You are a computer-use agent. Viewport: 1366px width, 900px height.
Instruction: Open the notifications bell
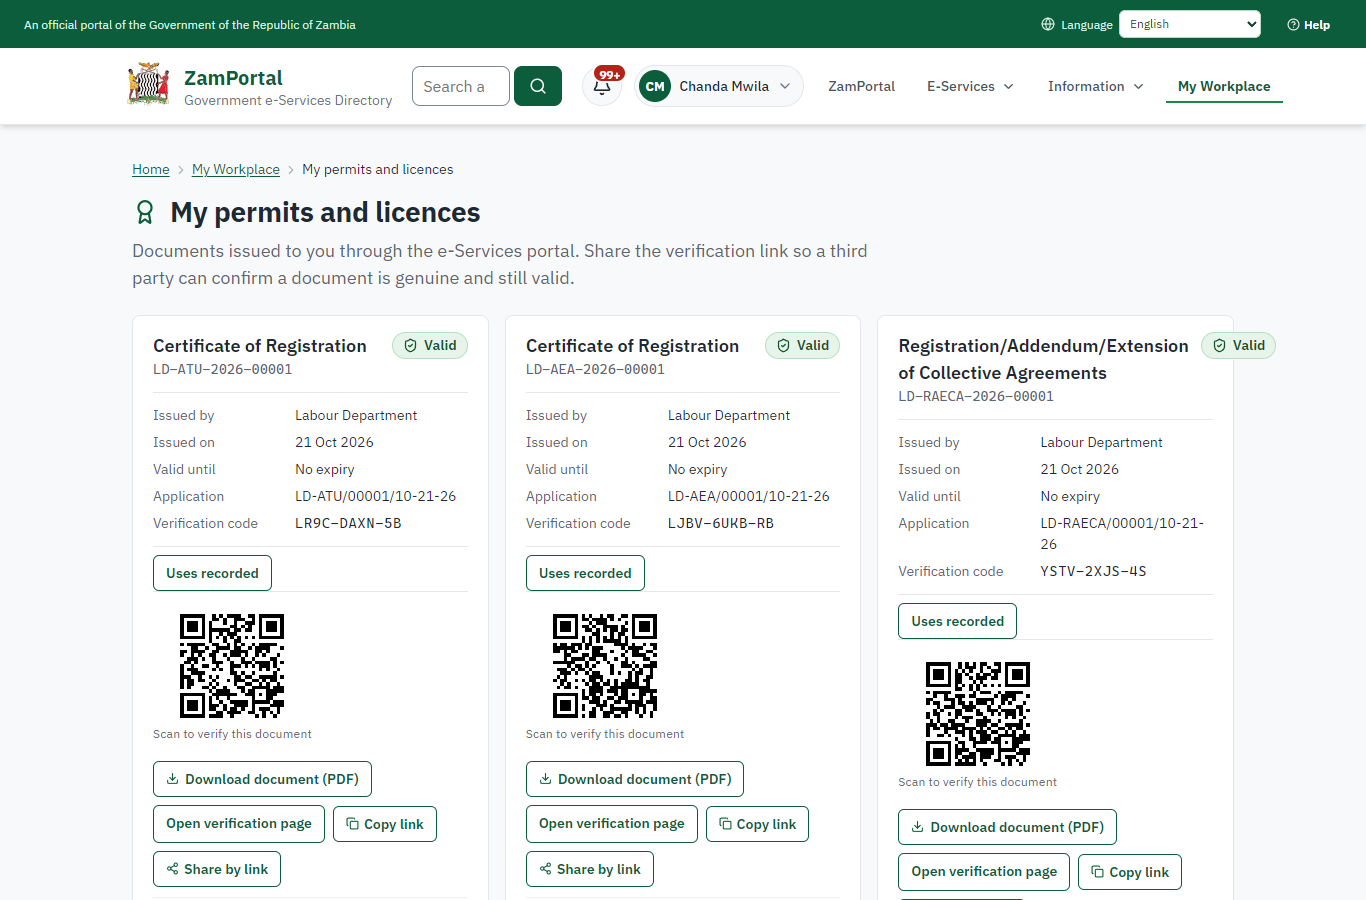(x=602, y=86)
